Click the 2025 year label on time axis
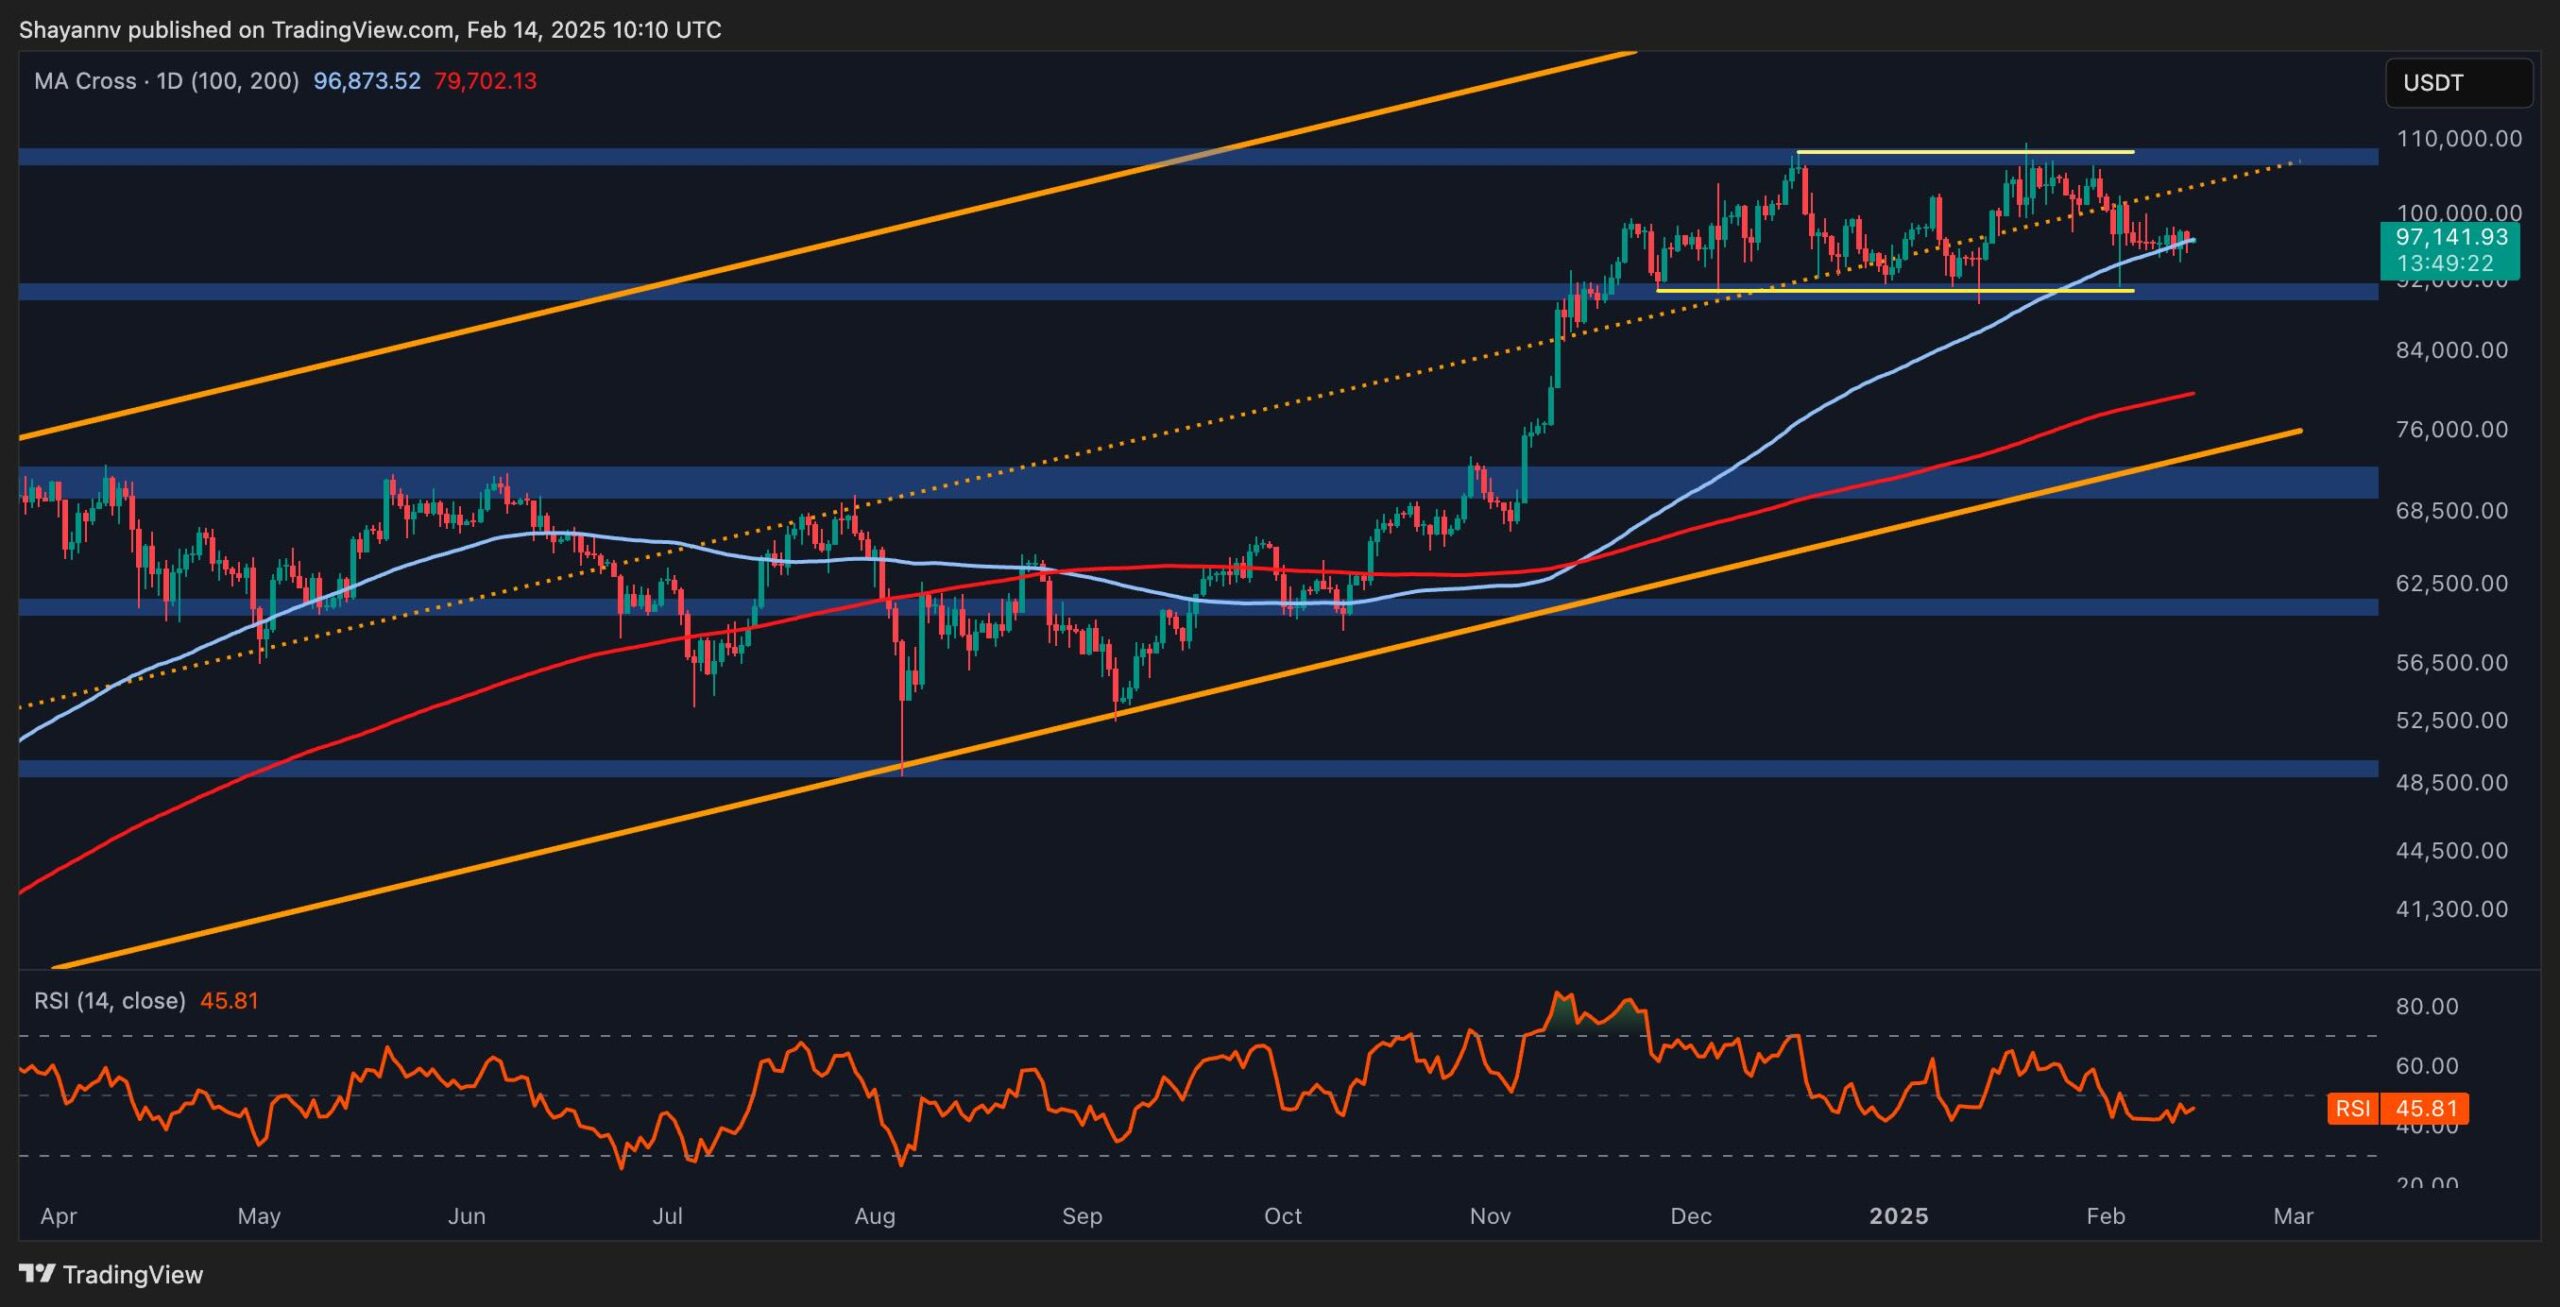The height and width of the screenshot is (1307, 2560). (1898, 1216)
